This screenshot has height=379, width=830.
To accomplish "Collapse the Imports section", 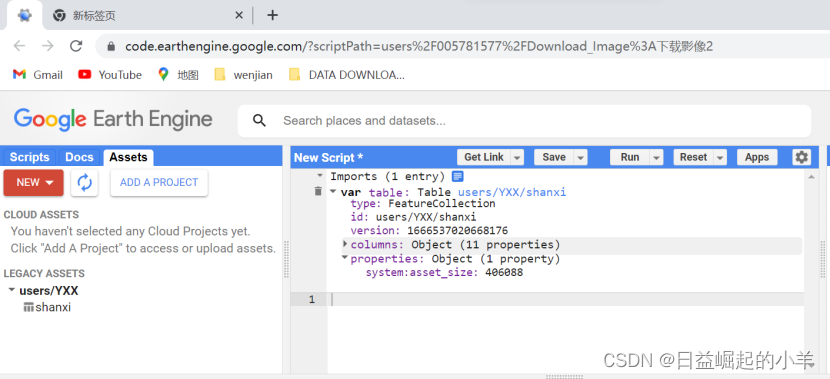I will click(320, 176).
